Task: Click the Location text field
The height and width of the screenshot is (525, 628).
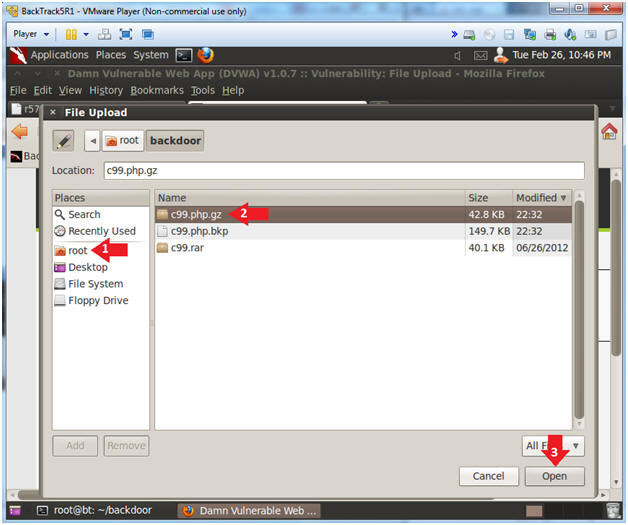Action: 344,171
